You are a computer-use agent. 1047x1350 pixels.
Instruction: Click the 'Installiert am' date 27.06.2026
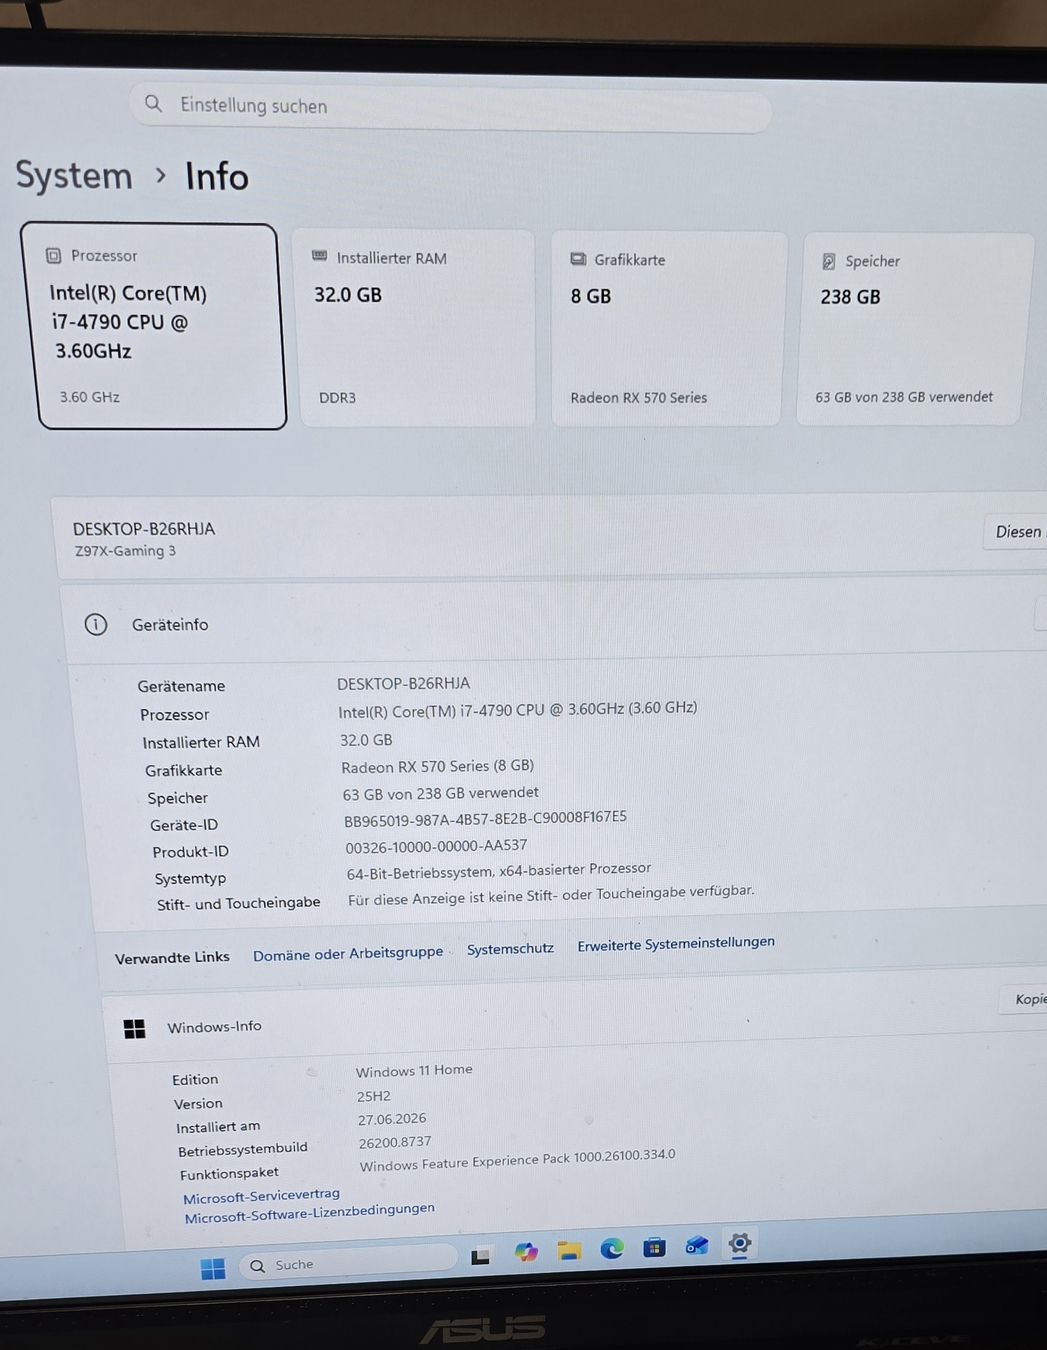tap(392, 1119)
